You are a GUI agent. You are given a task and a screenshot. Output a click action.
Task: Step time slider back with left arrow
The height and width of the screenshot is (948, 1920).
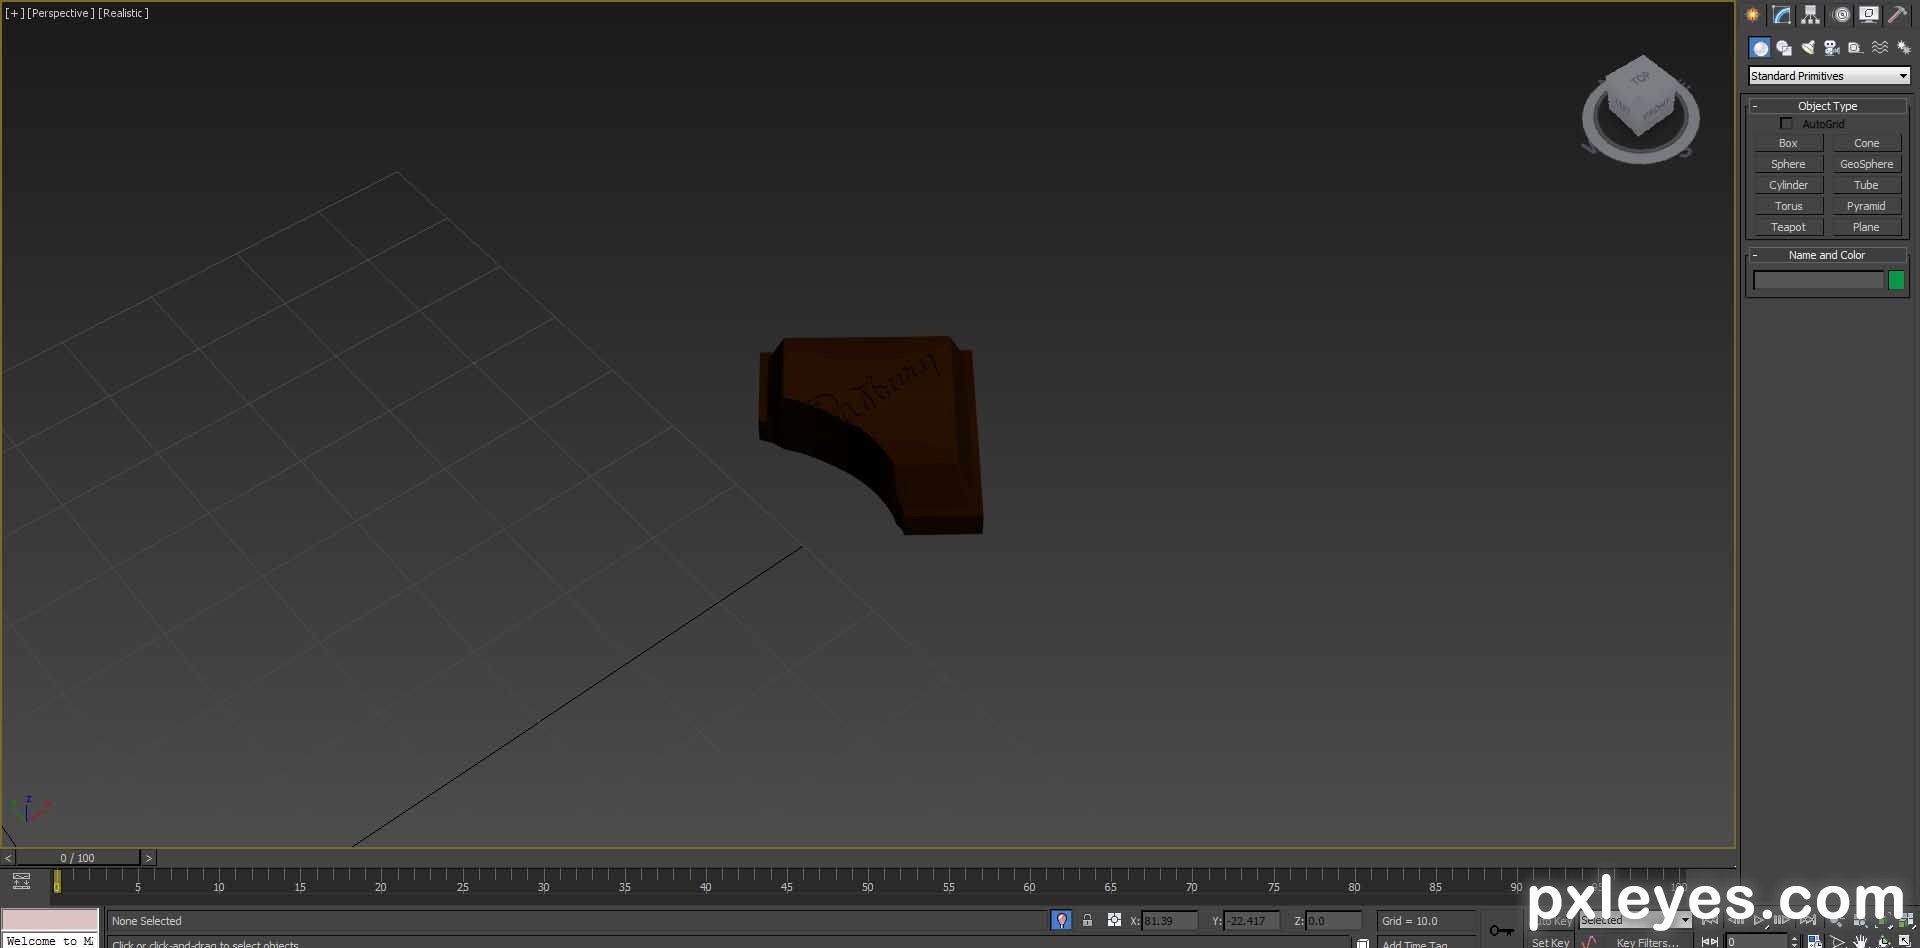8,858
